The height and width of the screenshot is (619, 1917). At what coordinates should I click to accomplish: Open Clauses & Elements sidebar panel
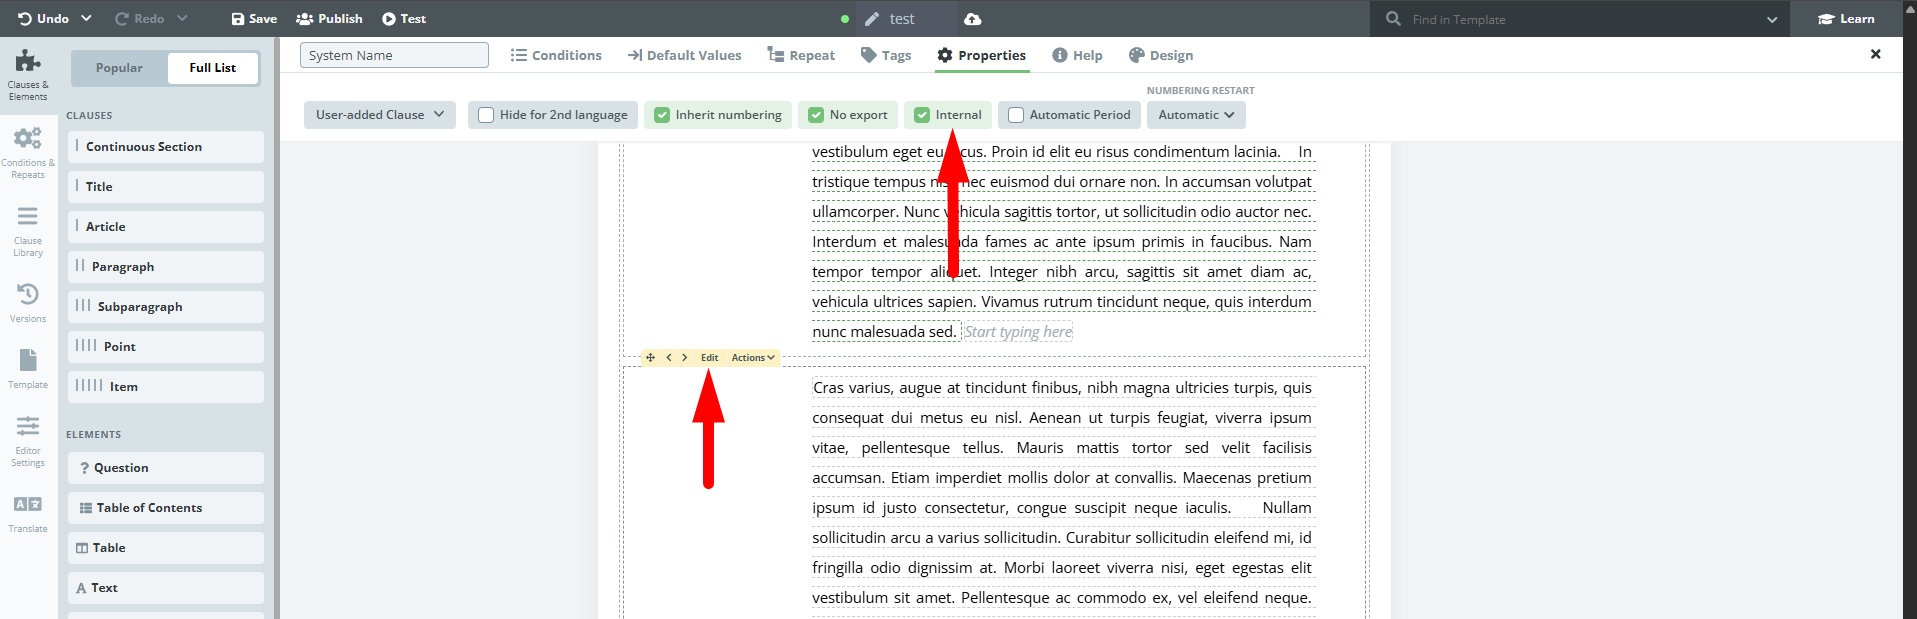pos(28,74)
